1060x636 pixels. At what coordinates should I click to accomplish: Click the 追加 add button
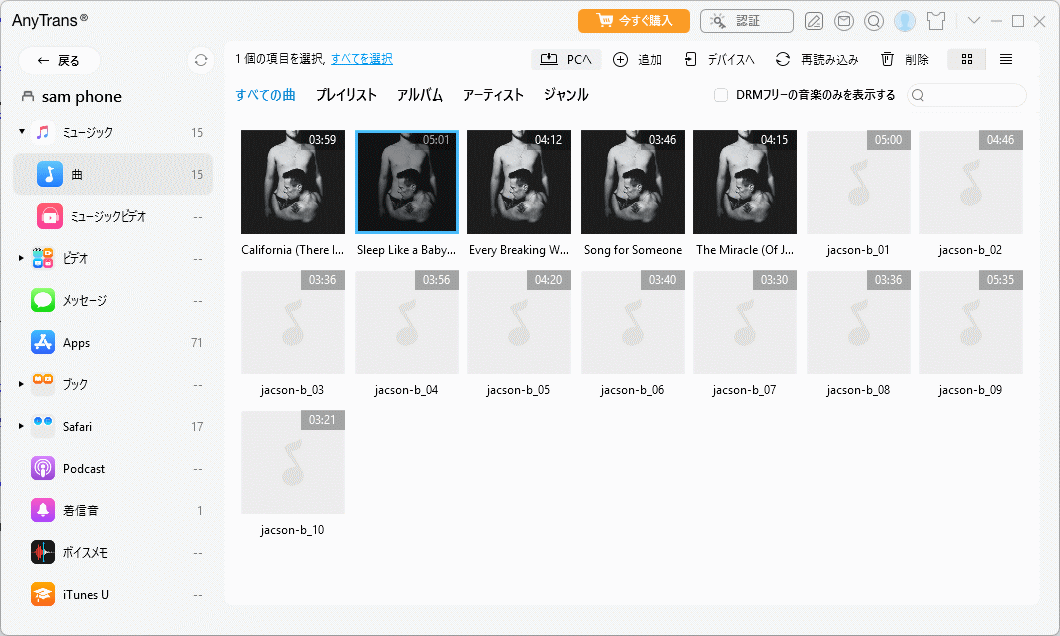tap(637, 59)
